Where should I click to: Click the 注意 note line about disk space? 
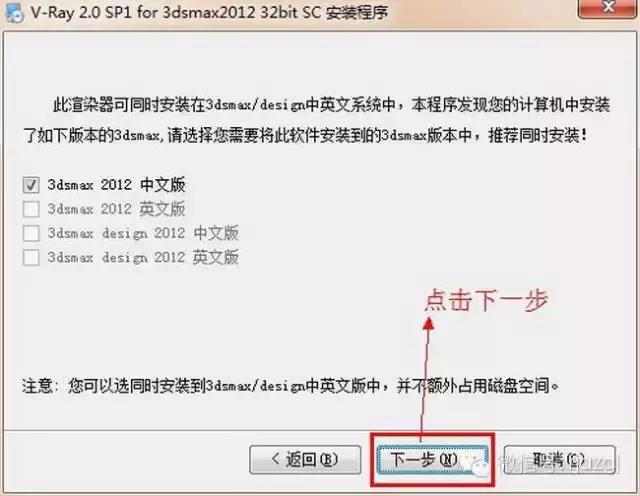point(291,385)
